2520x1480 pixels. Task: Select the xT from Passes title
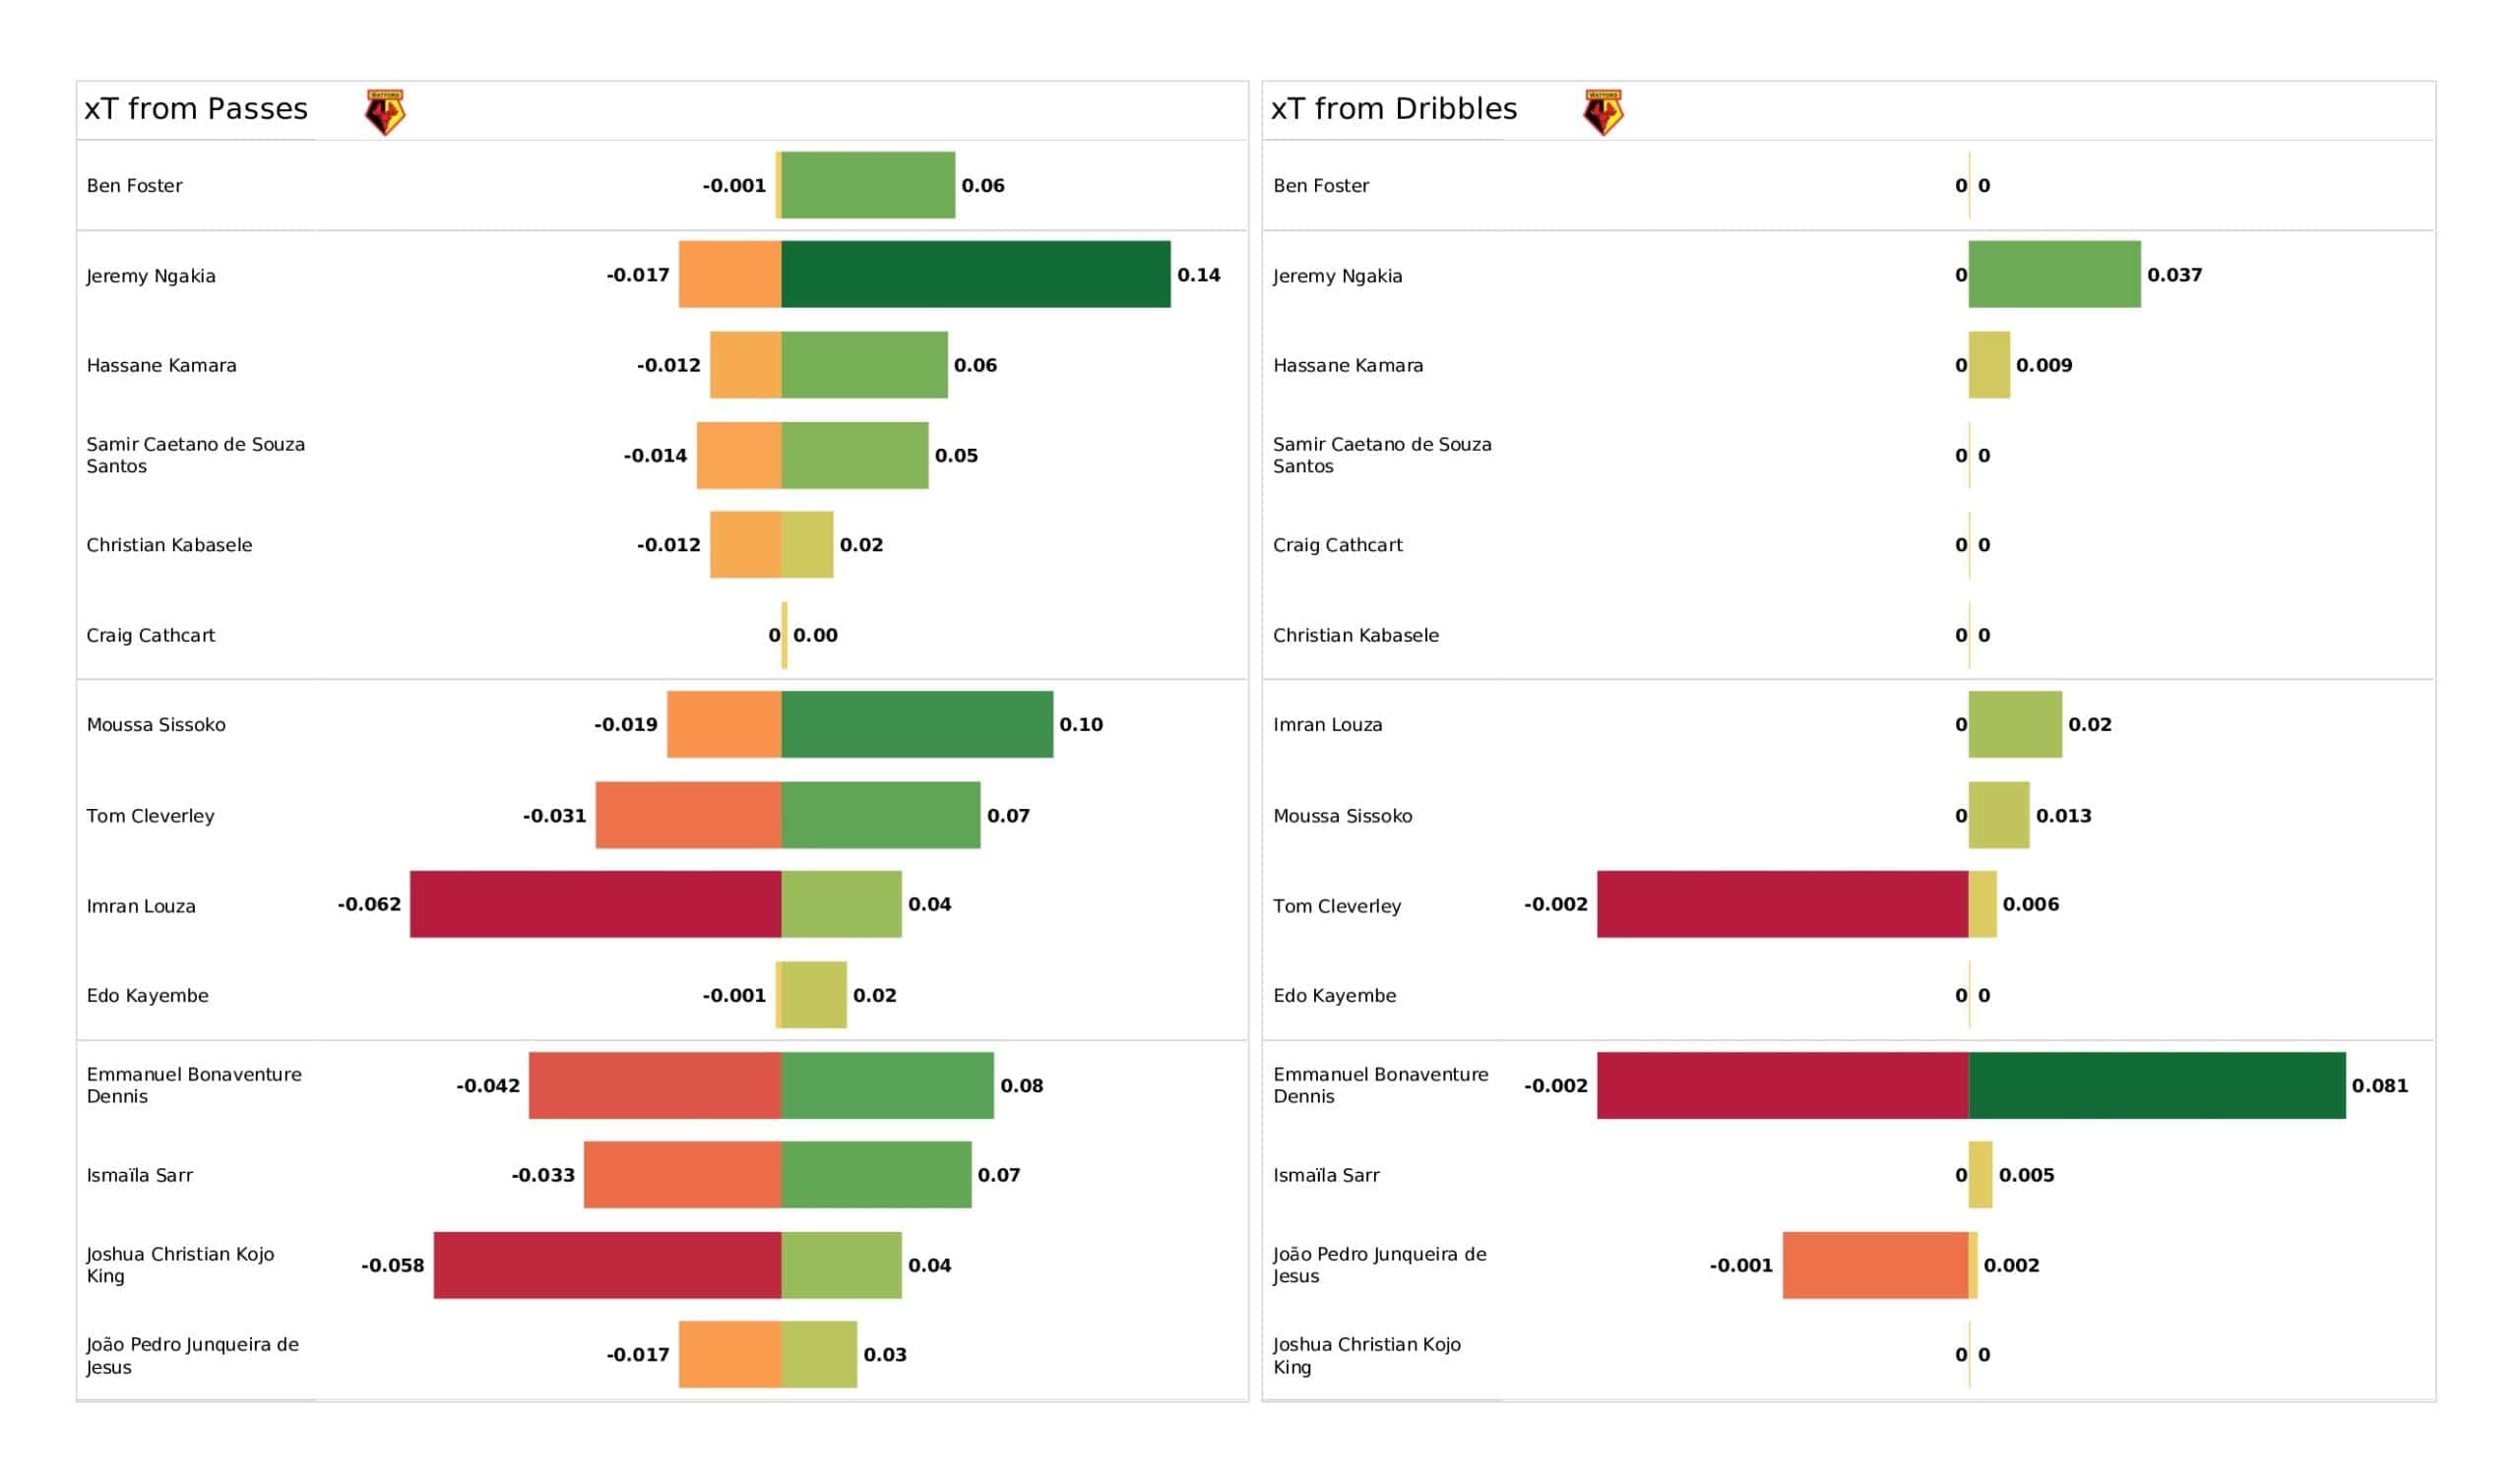coord(196,109)
